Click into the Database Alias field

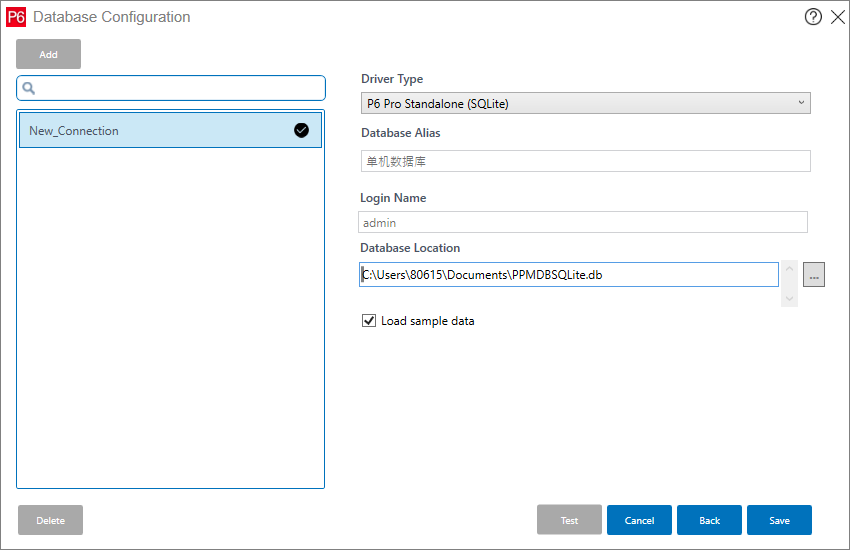click(x=585, y=161)
